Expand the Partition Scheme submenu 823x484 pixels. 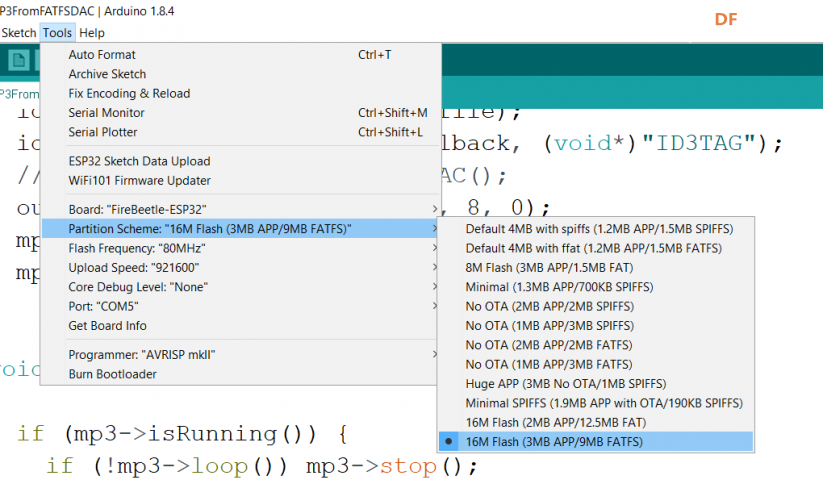[241, 229]
